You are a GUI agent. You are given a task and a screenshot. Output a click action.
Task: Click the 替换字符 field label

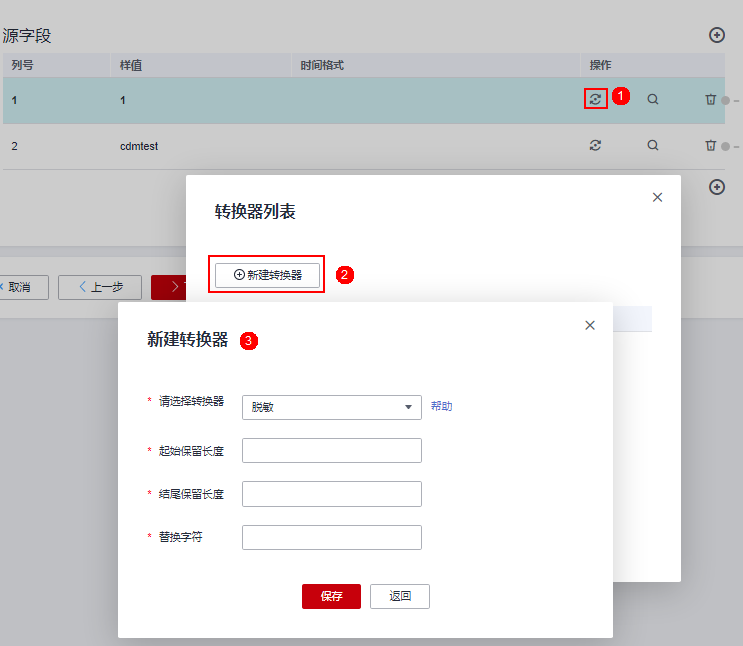[181, 537]
